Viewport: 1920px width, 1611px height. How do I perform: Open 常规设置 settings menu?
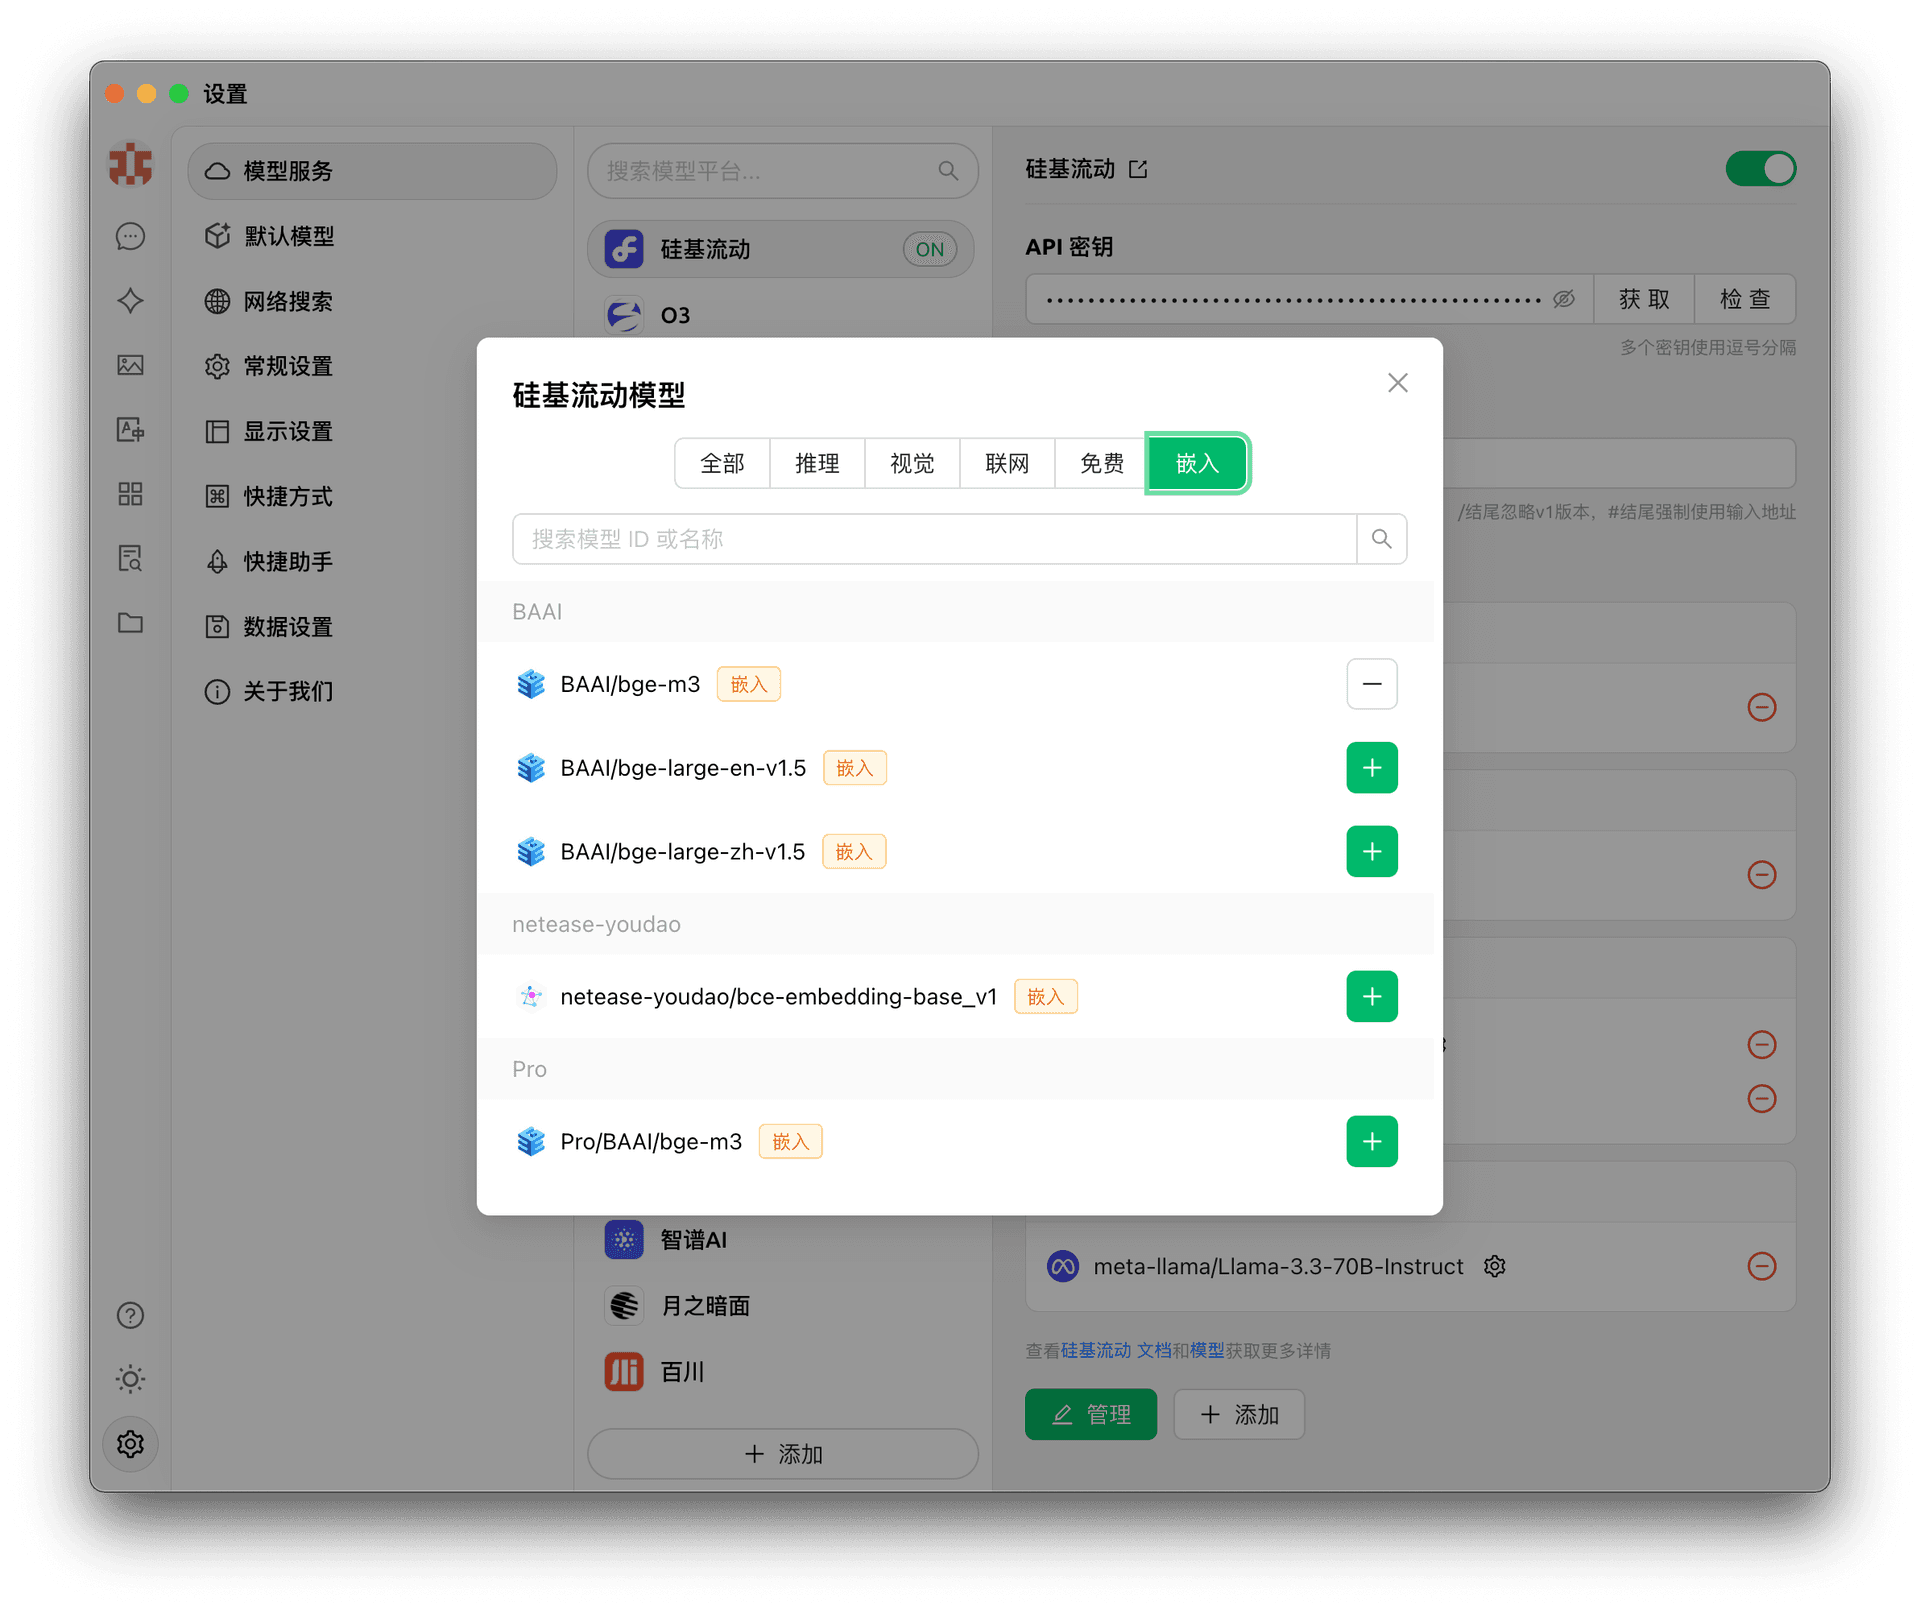click(x=372, y=366)
